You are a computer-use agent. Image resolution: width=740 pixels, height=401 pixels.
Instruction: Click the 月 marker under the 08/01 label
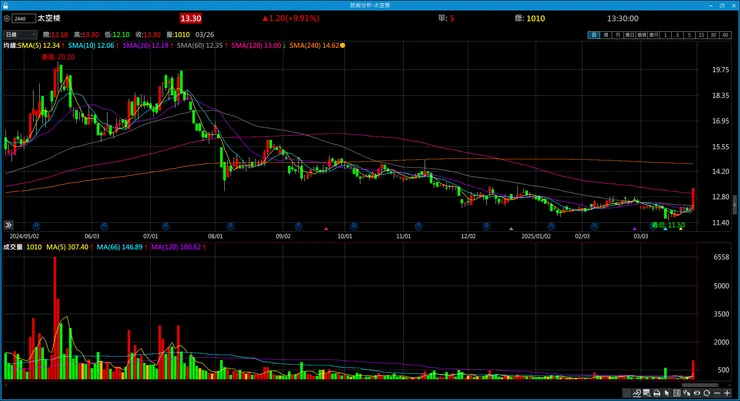pyautogui.click(x=230, y=226)
